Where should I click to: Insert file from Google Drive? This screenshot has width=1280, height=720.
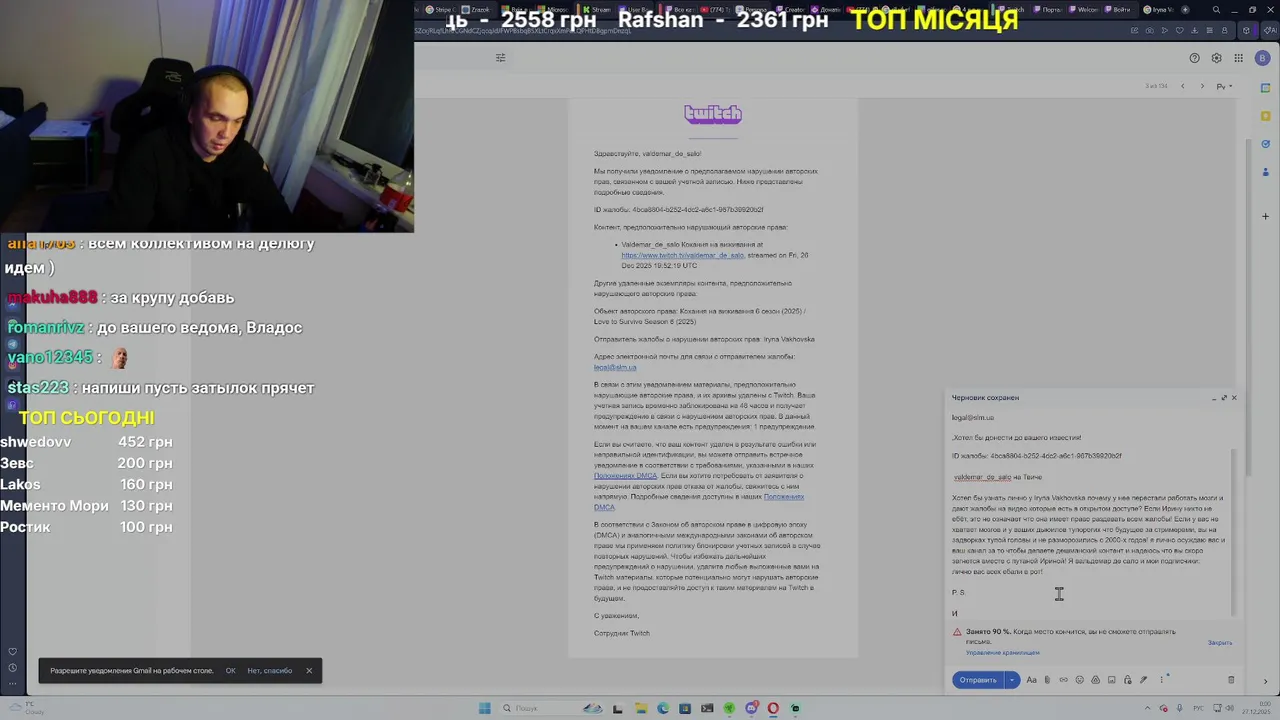[1095, 680]
